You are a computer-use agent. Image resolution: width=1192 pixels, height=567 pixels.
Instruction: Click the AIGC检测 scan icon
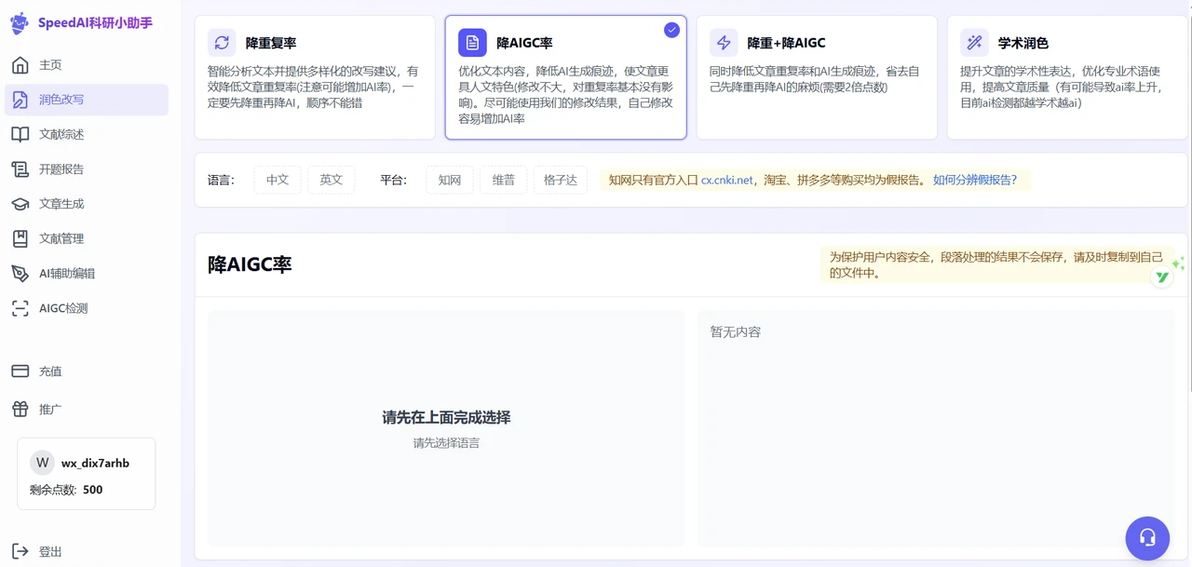click(21, 309)
